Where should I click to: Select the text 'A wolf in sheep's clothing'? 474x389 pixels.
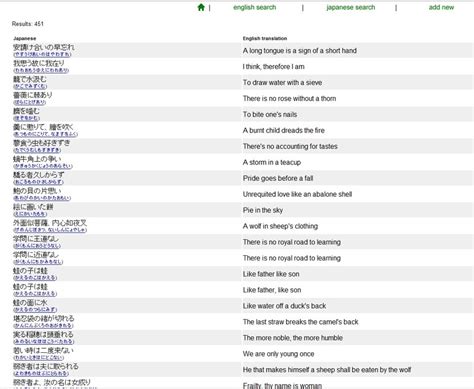[280, 226]
